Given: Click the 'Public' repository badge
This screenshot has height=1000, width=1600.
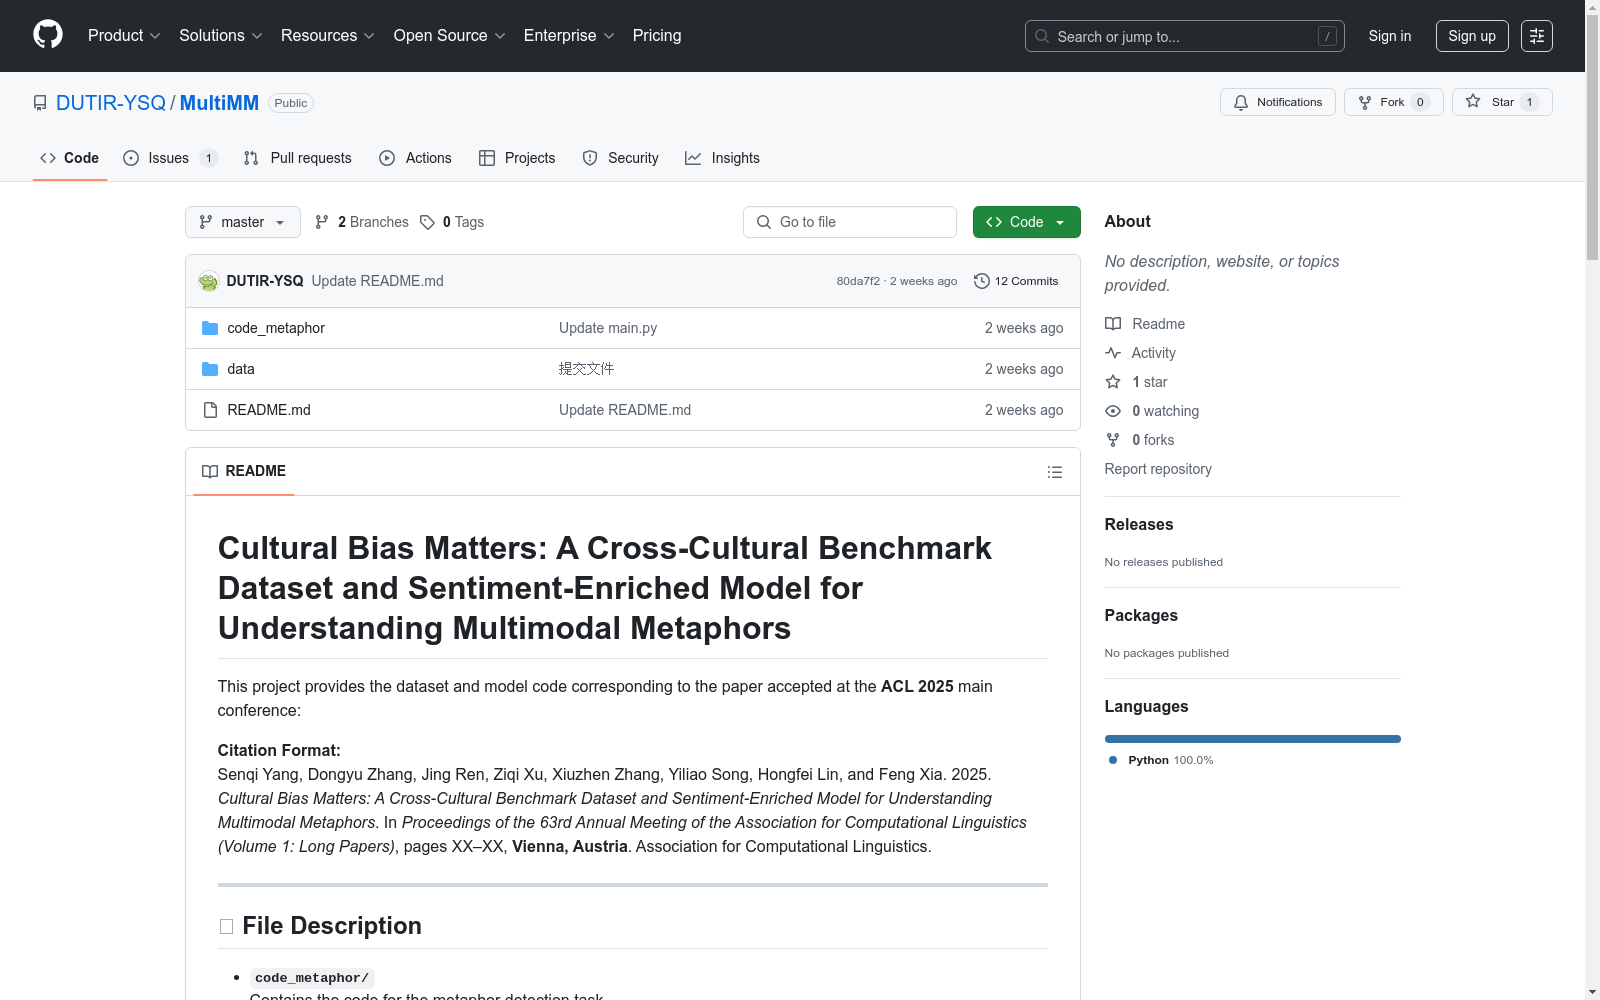Looking at the screenshot, I should (291, 103).
